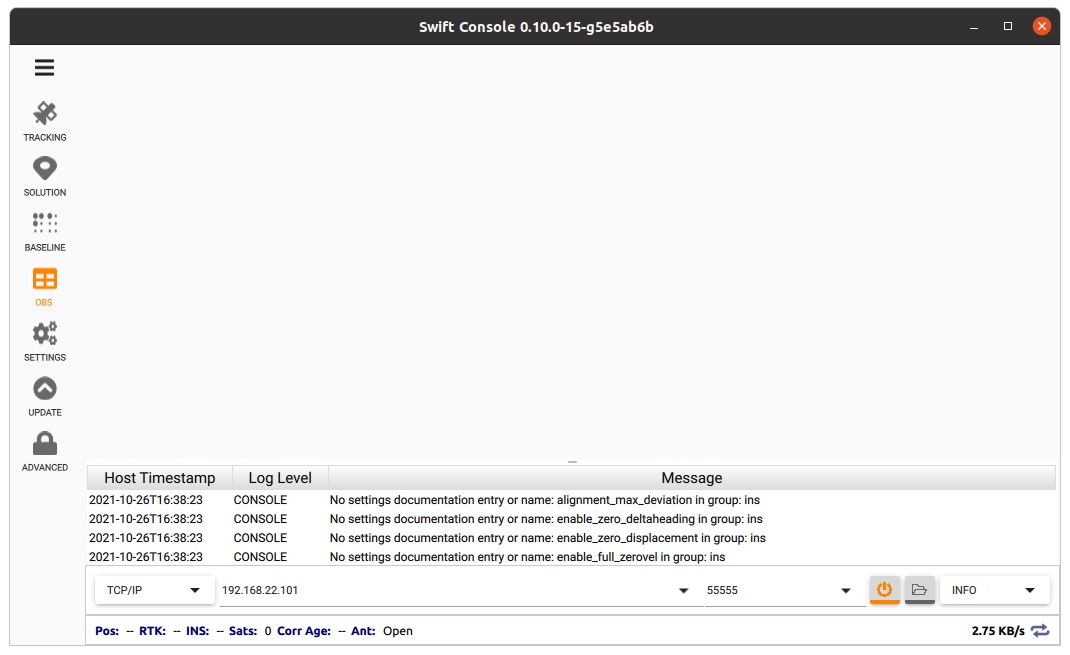This screenshot has width=1070, height=655.
Task: Open the Baseline tab
Action: 44,232
